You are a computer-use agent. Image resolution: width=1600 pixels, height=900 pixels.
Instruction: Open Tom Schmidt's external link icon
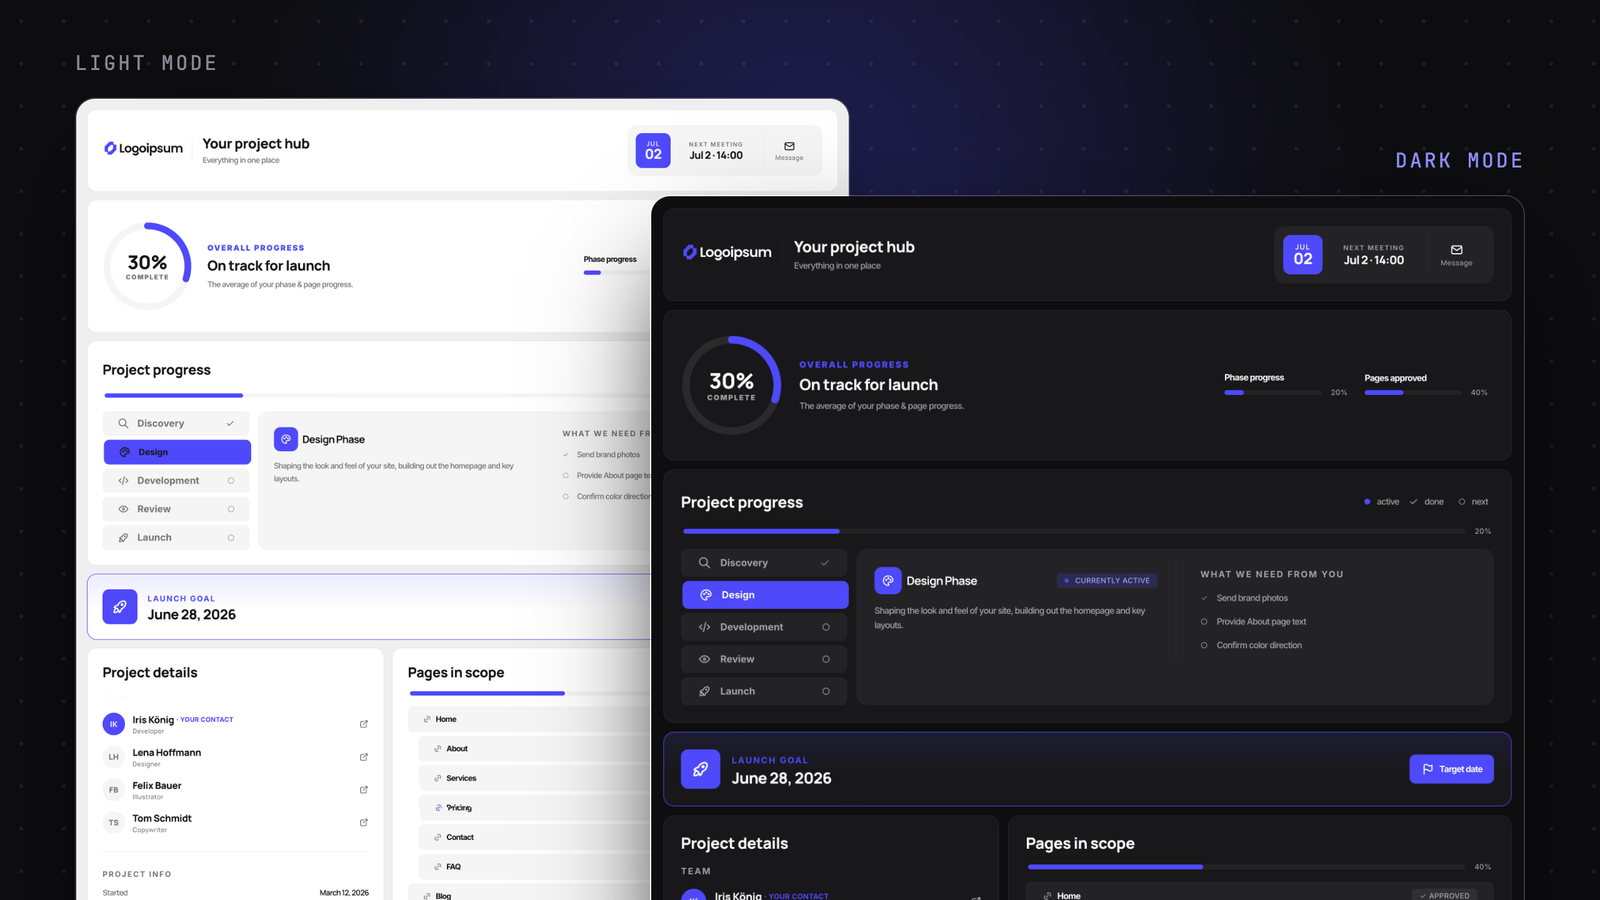[363, 822]
